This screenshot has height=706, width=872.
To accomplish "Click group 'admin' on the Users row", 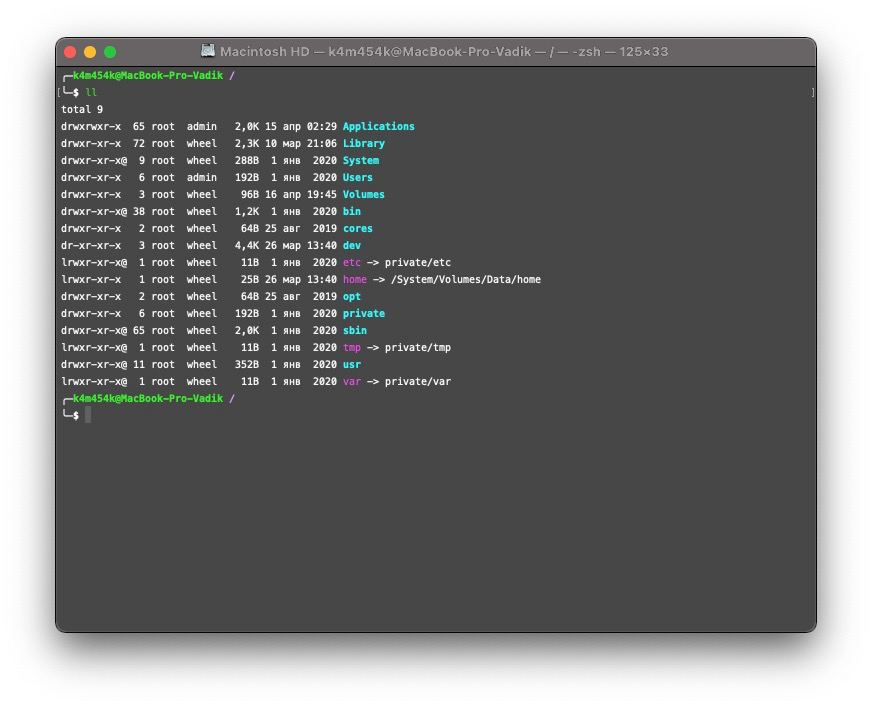I will (202, 177).
